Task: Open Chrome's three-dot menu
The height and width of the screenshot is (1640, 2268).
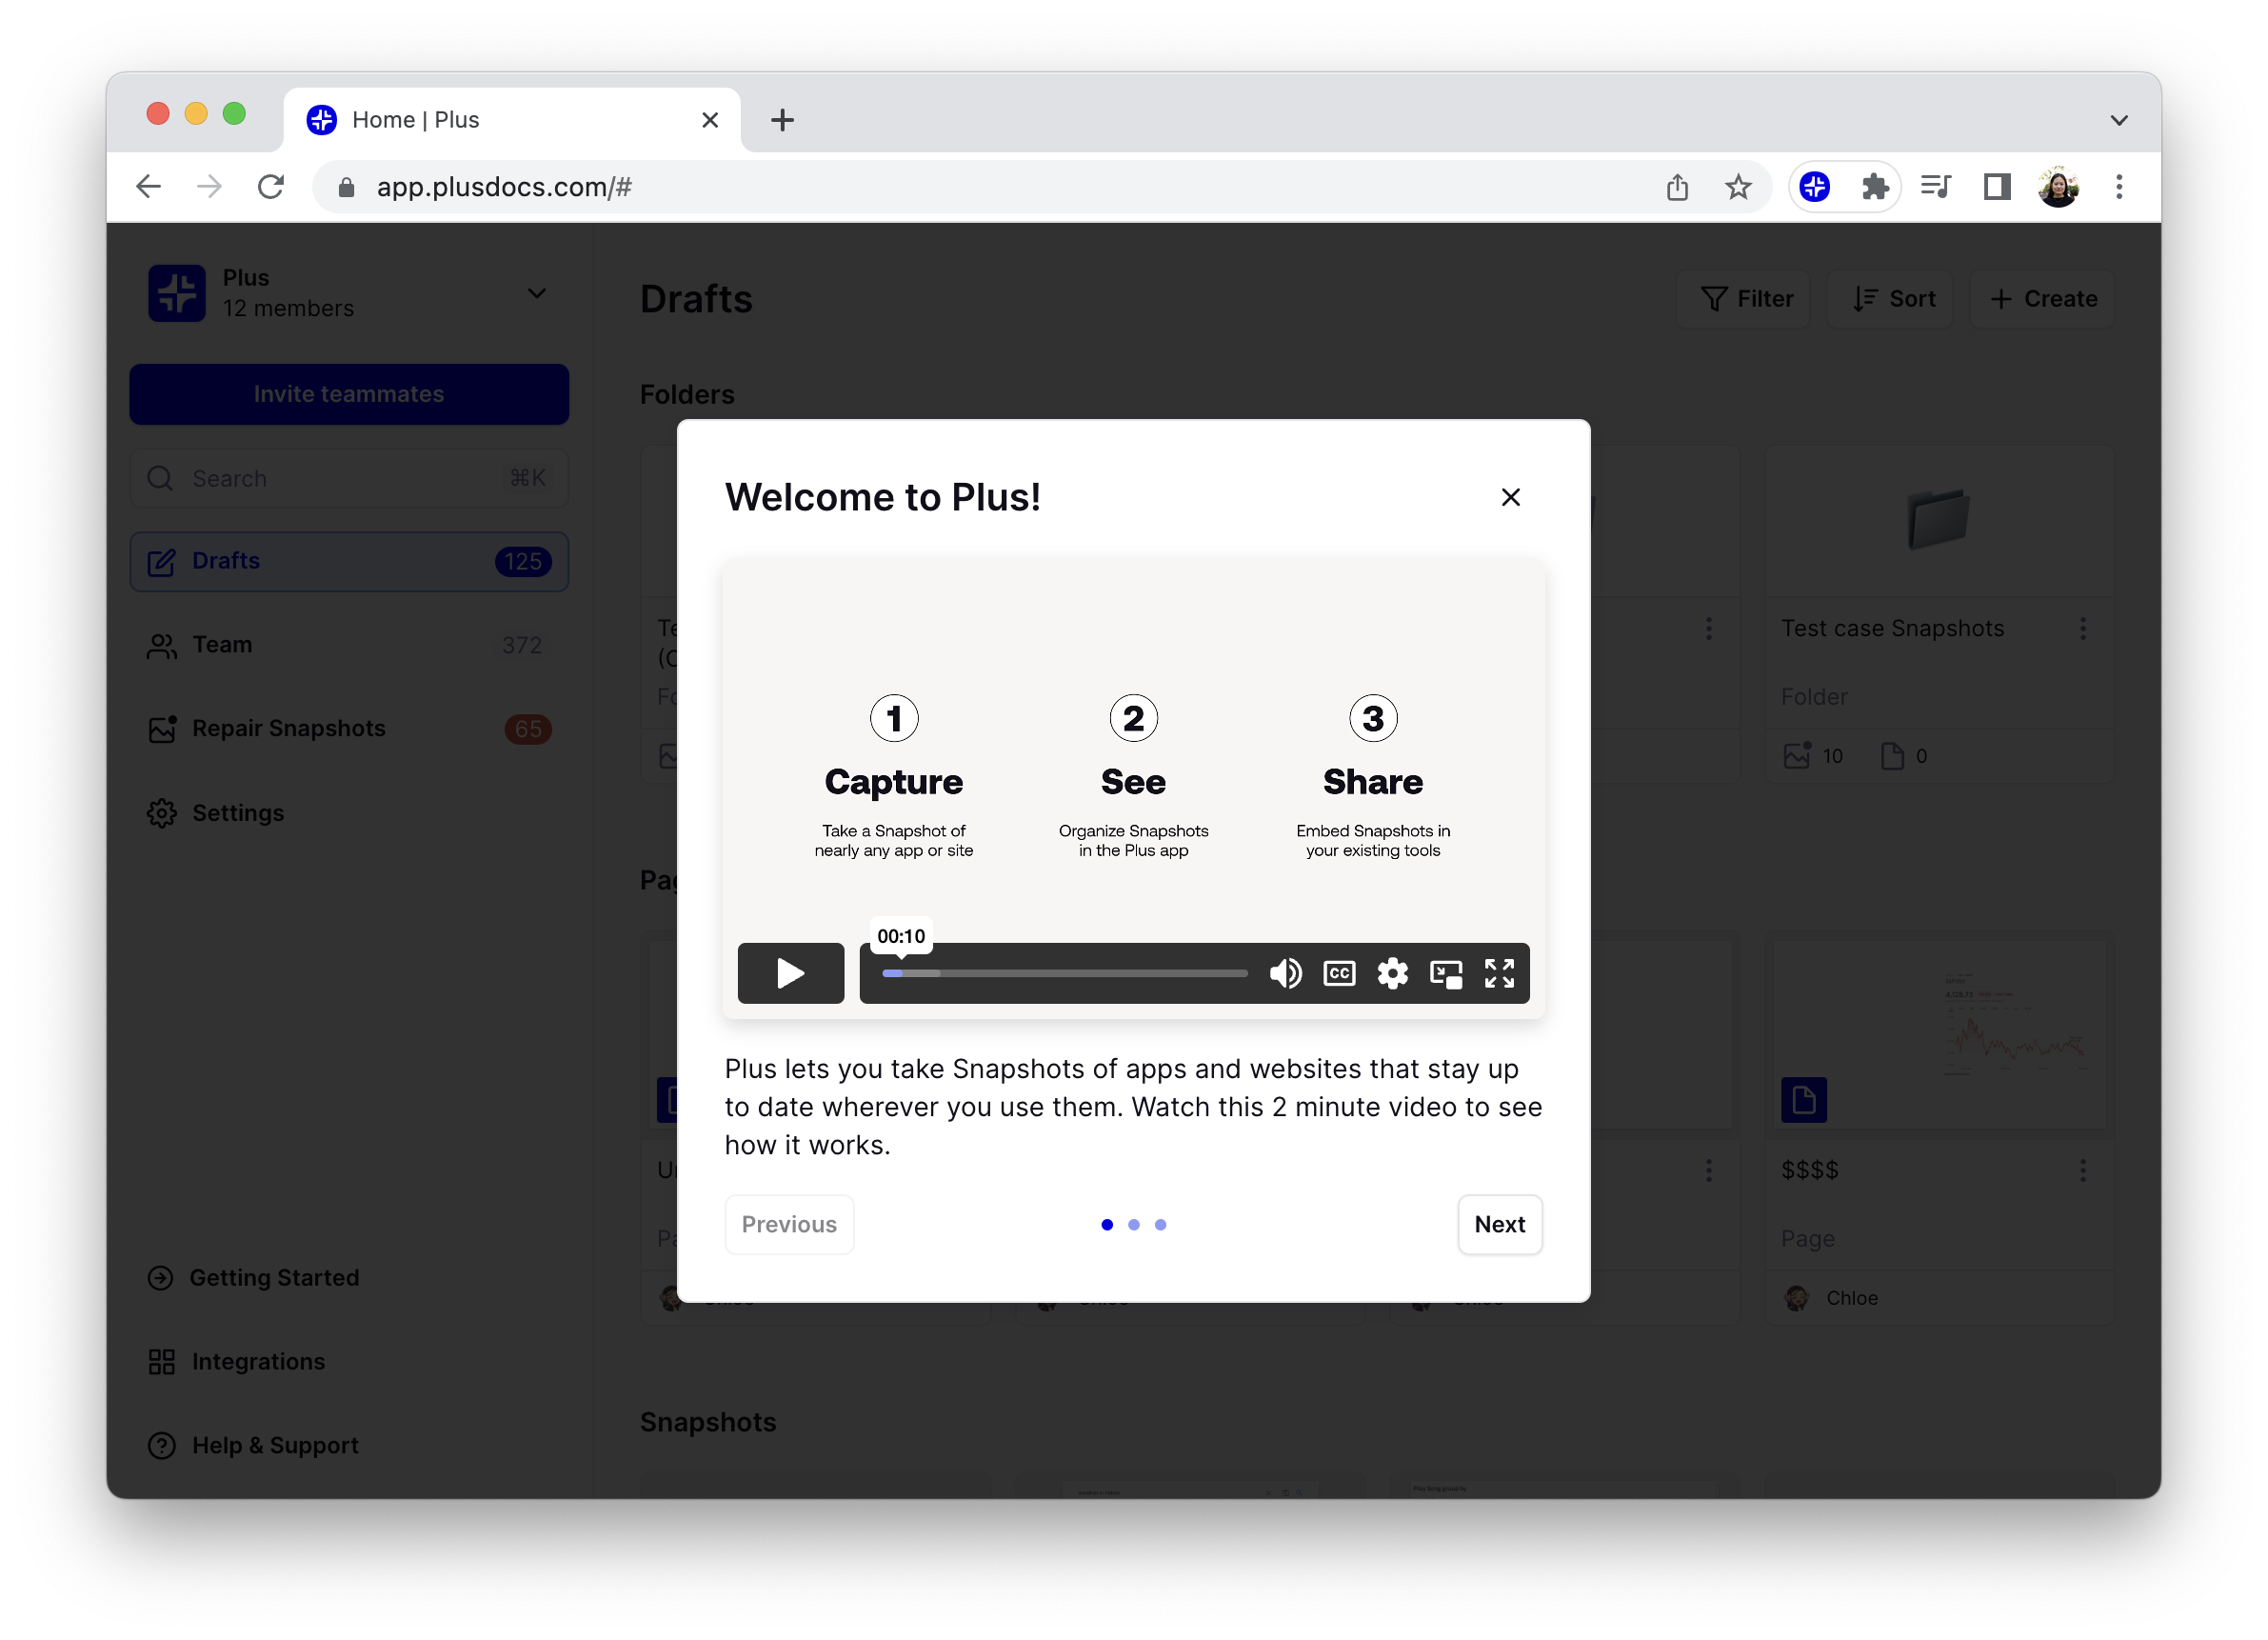Action: (2118, 186)
